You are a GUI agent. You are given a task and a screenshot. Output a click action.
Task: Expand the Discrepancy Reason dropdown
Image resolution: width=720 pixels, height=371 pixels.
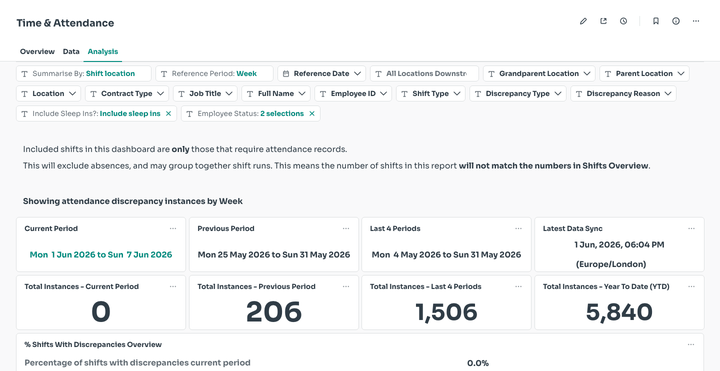click(624, 94)
